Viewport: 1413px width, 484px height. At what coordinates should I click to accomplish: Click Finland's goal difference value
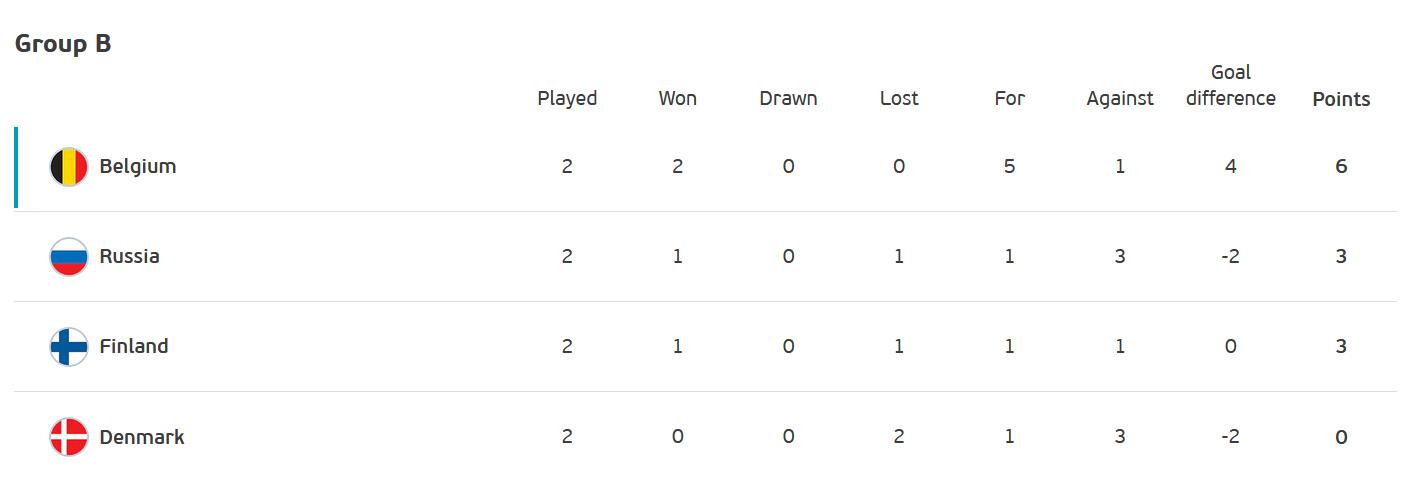[x=1231, y=347]
